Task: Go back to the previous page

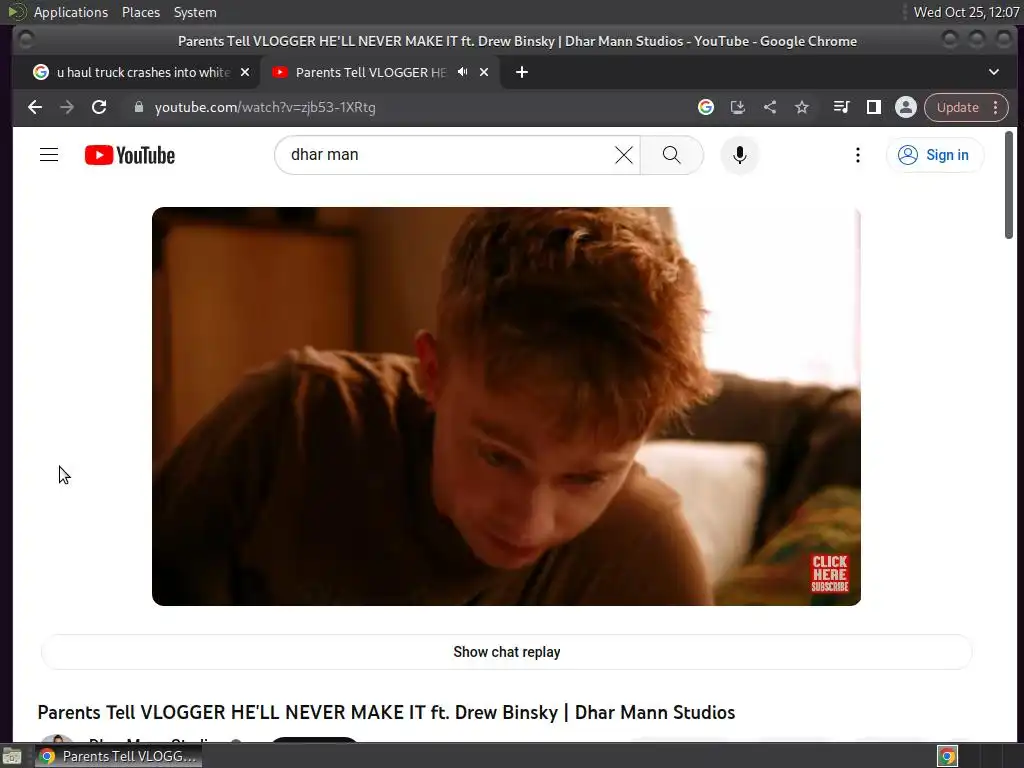Action: (x=35, y=107)
